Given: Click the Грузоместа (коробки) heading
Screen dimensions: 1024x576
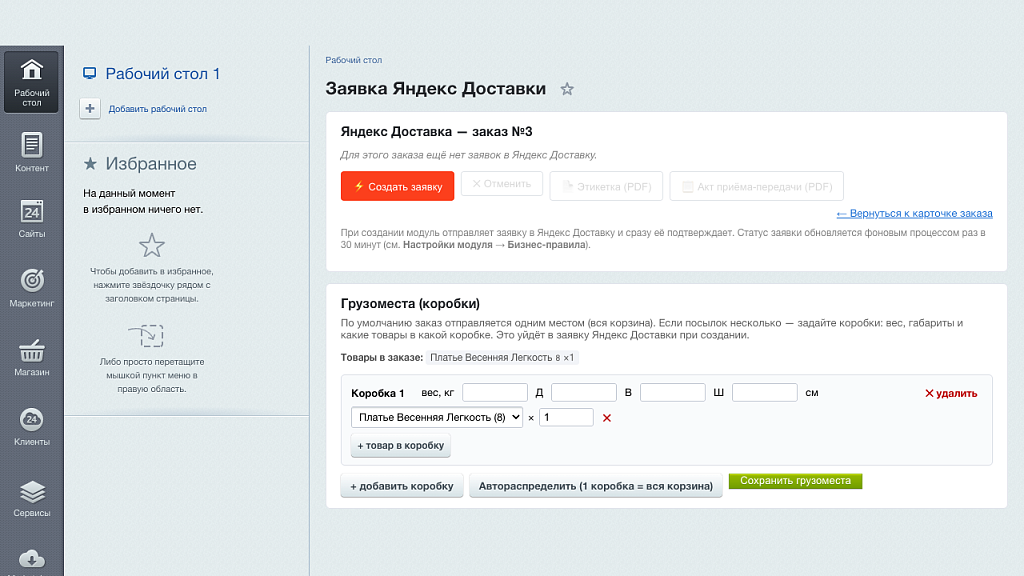Looking at the screenshot, I should pyautogui.click(x=410, y=304).
